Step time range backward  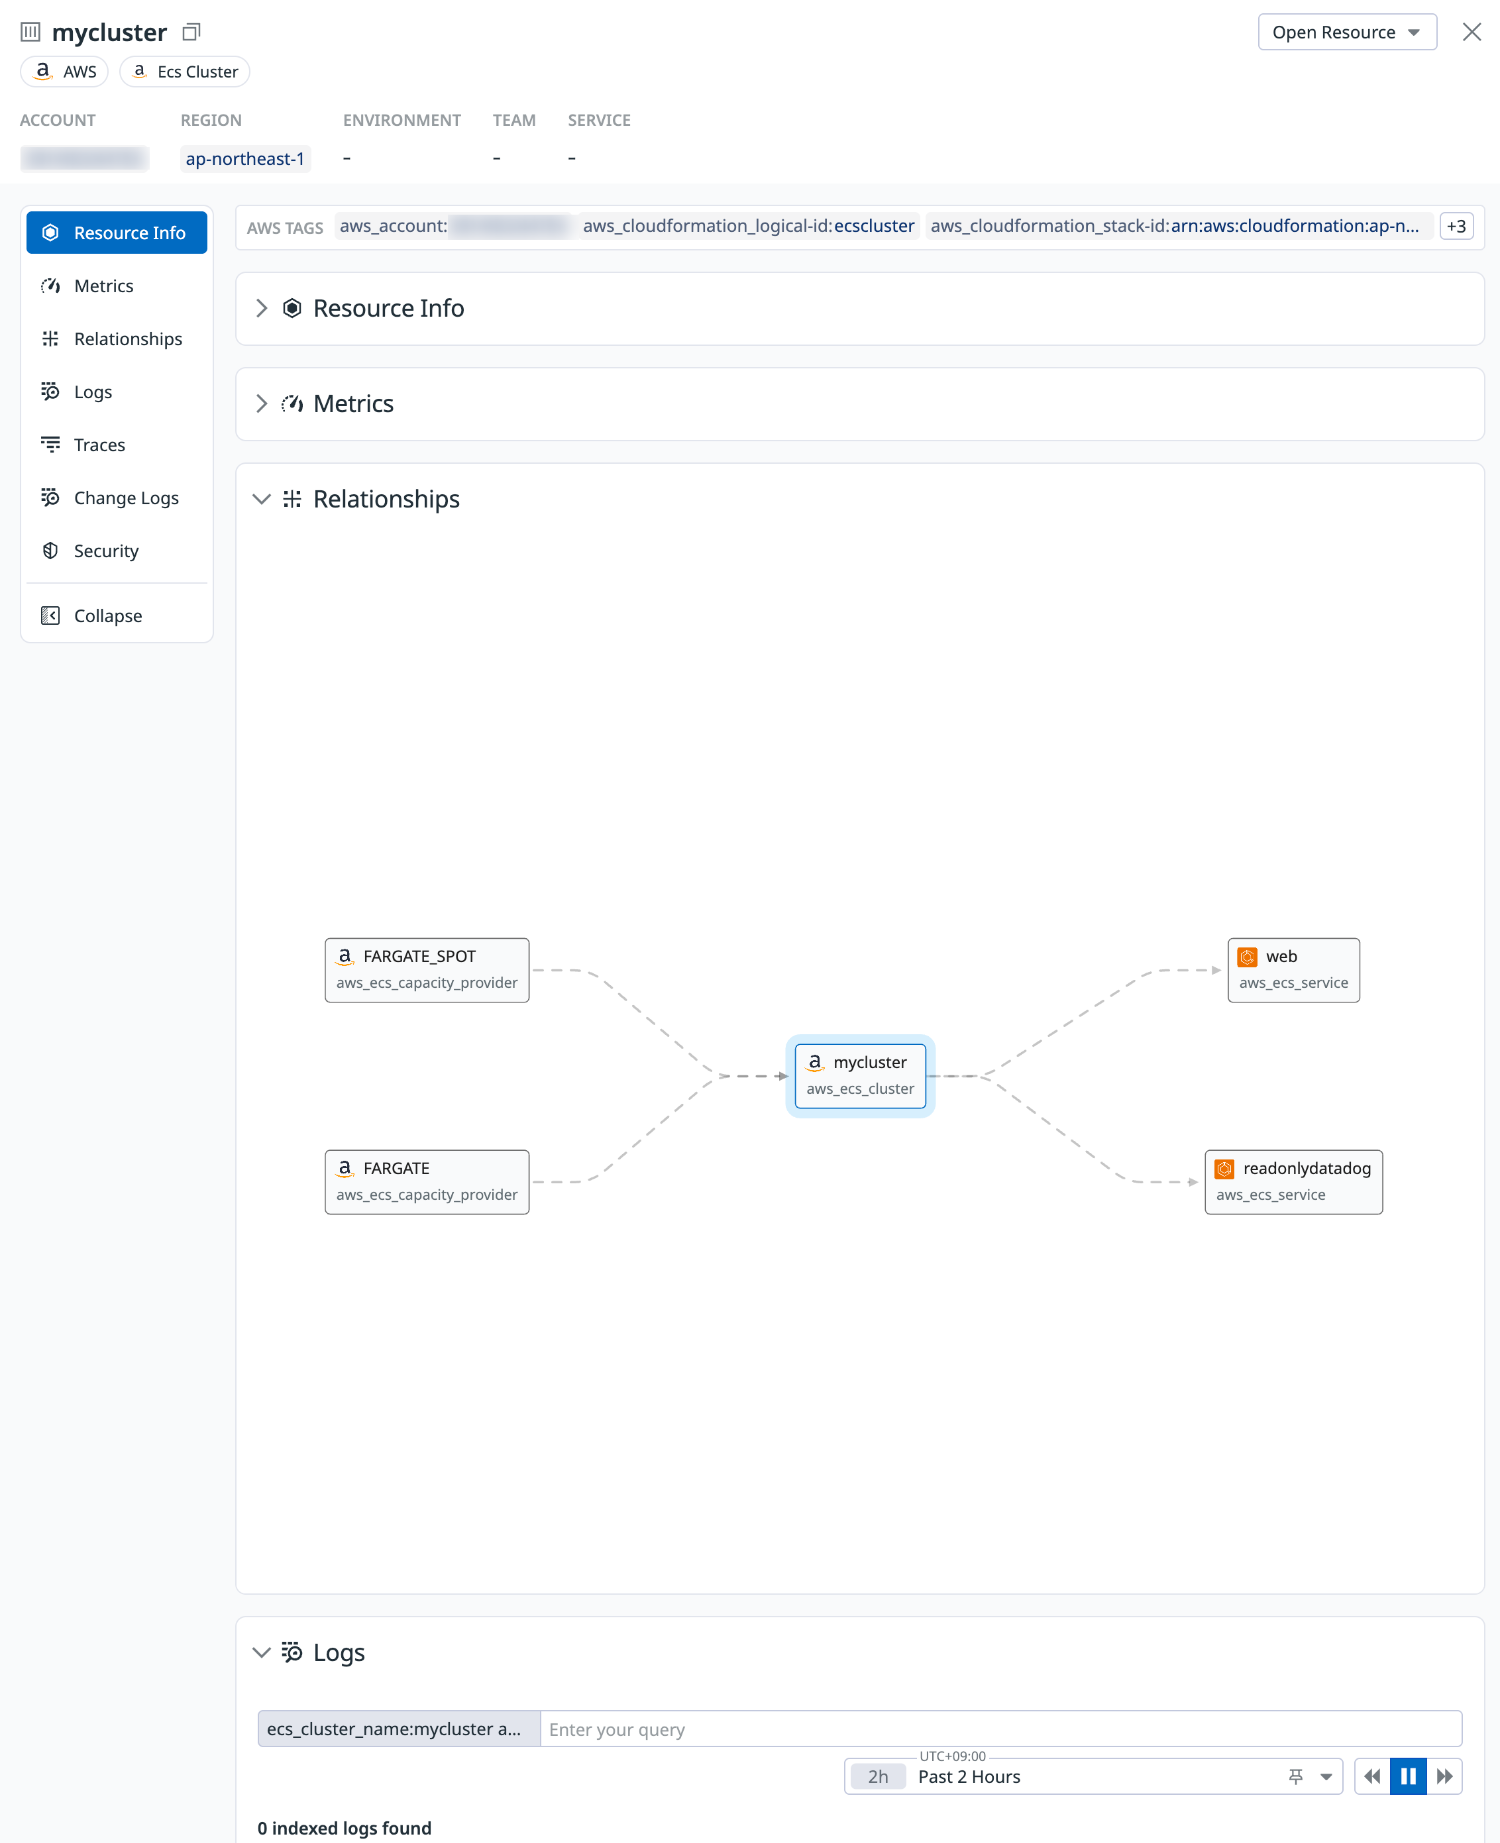point(1373,1777)
